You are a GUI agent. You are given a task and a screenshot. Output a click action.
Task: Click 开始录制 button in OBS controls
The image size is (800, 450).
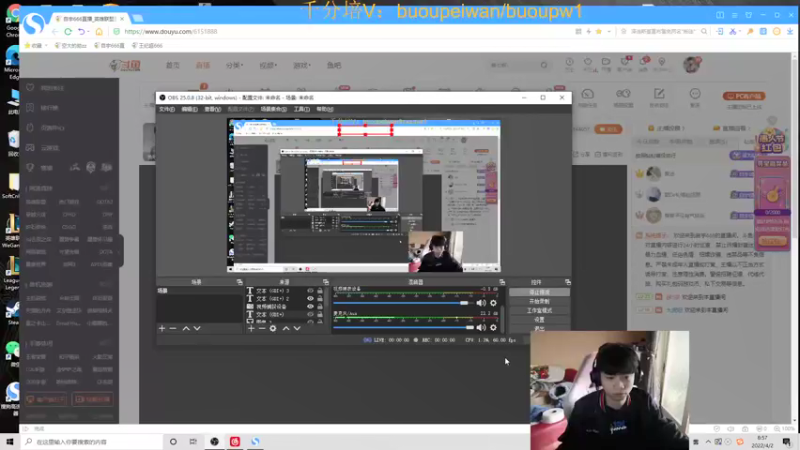click(x=539, y=302)
